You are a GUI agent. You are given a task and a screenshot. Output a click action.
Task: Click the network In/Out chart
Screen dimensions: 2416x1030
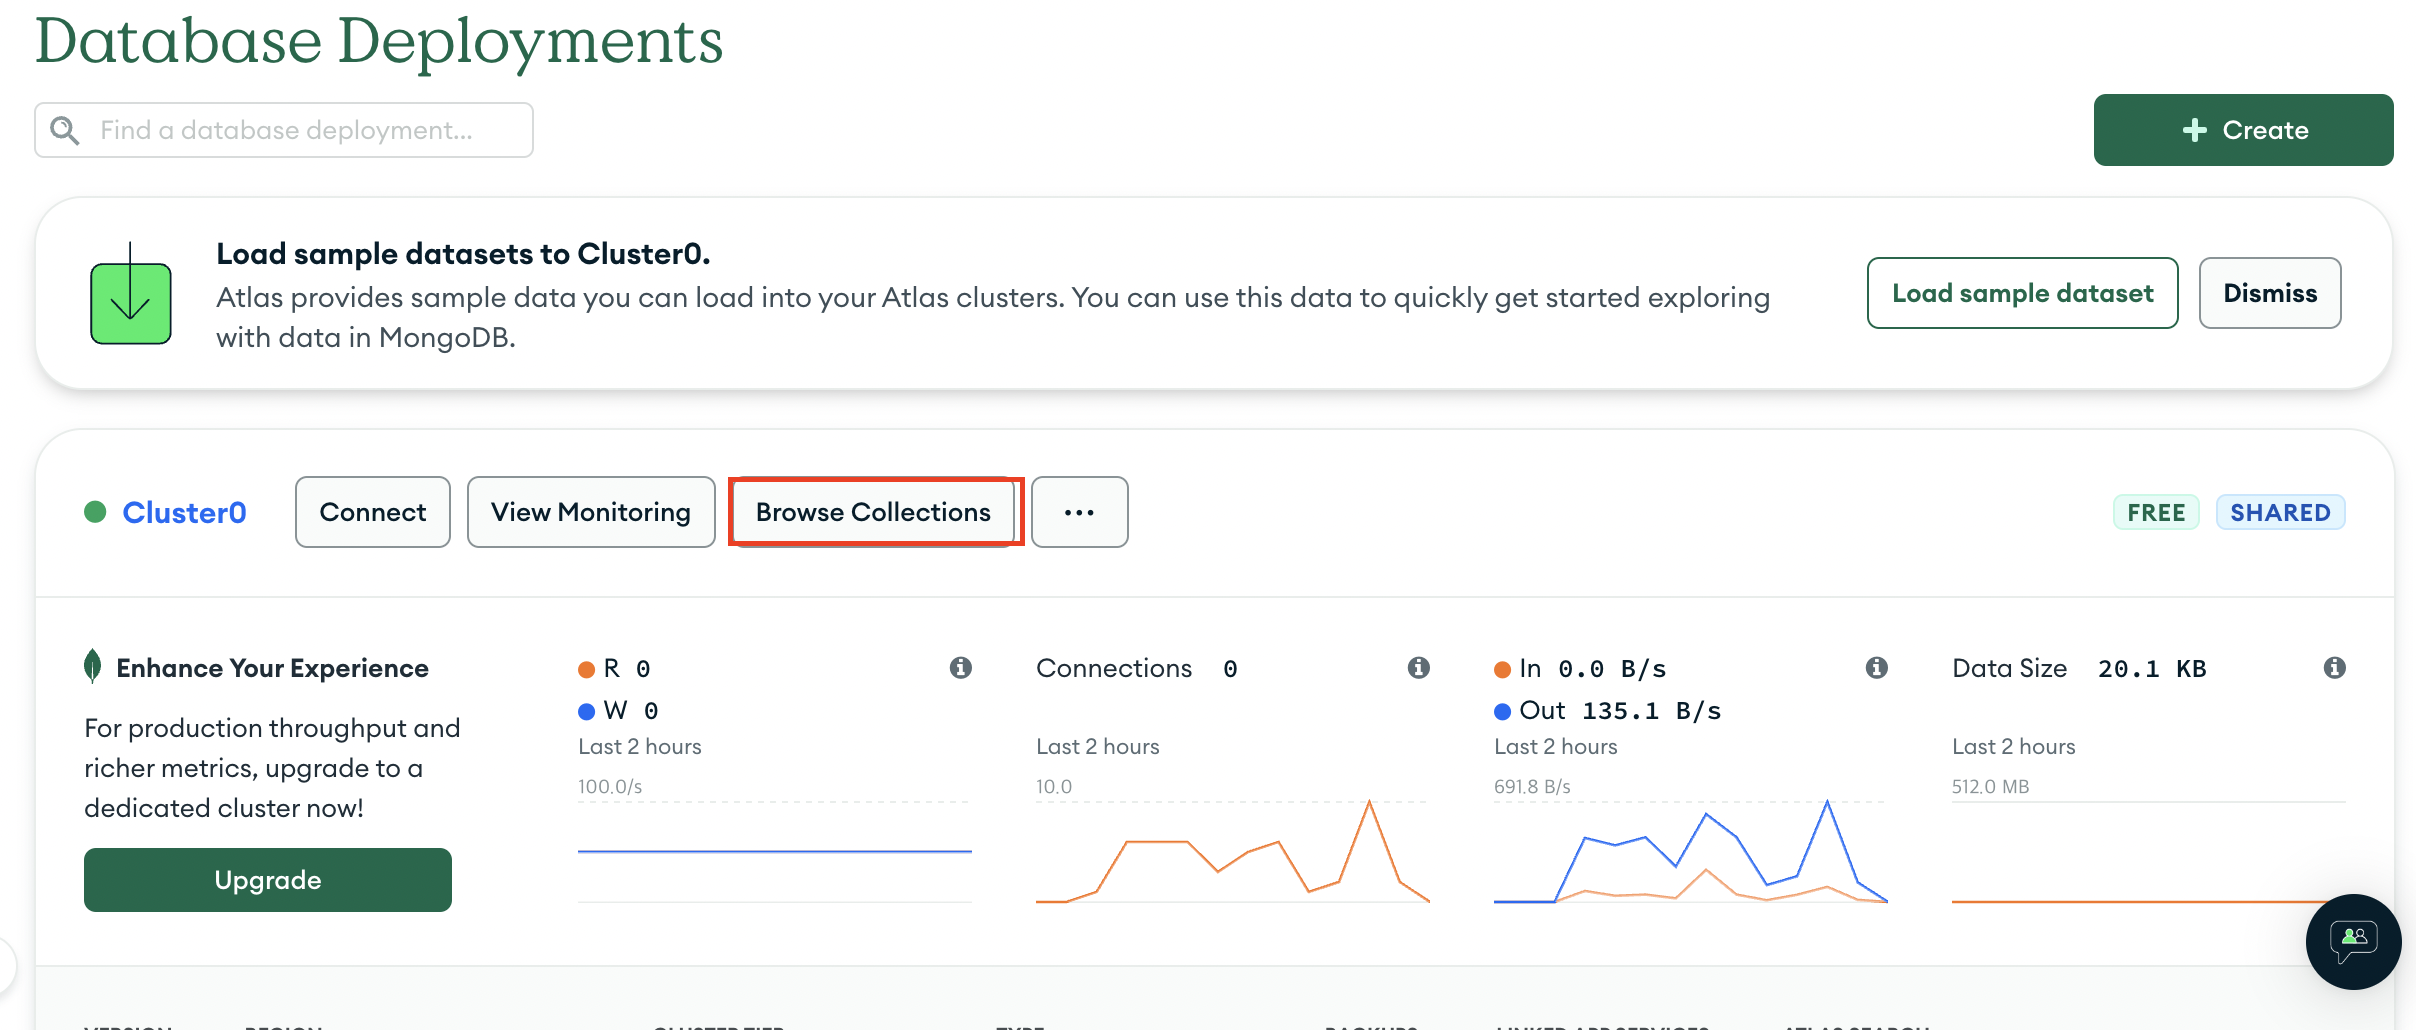(x=1691, y=852)
